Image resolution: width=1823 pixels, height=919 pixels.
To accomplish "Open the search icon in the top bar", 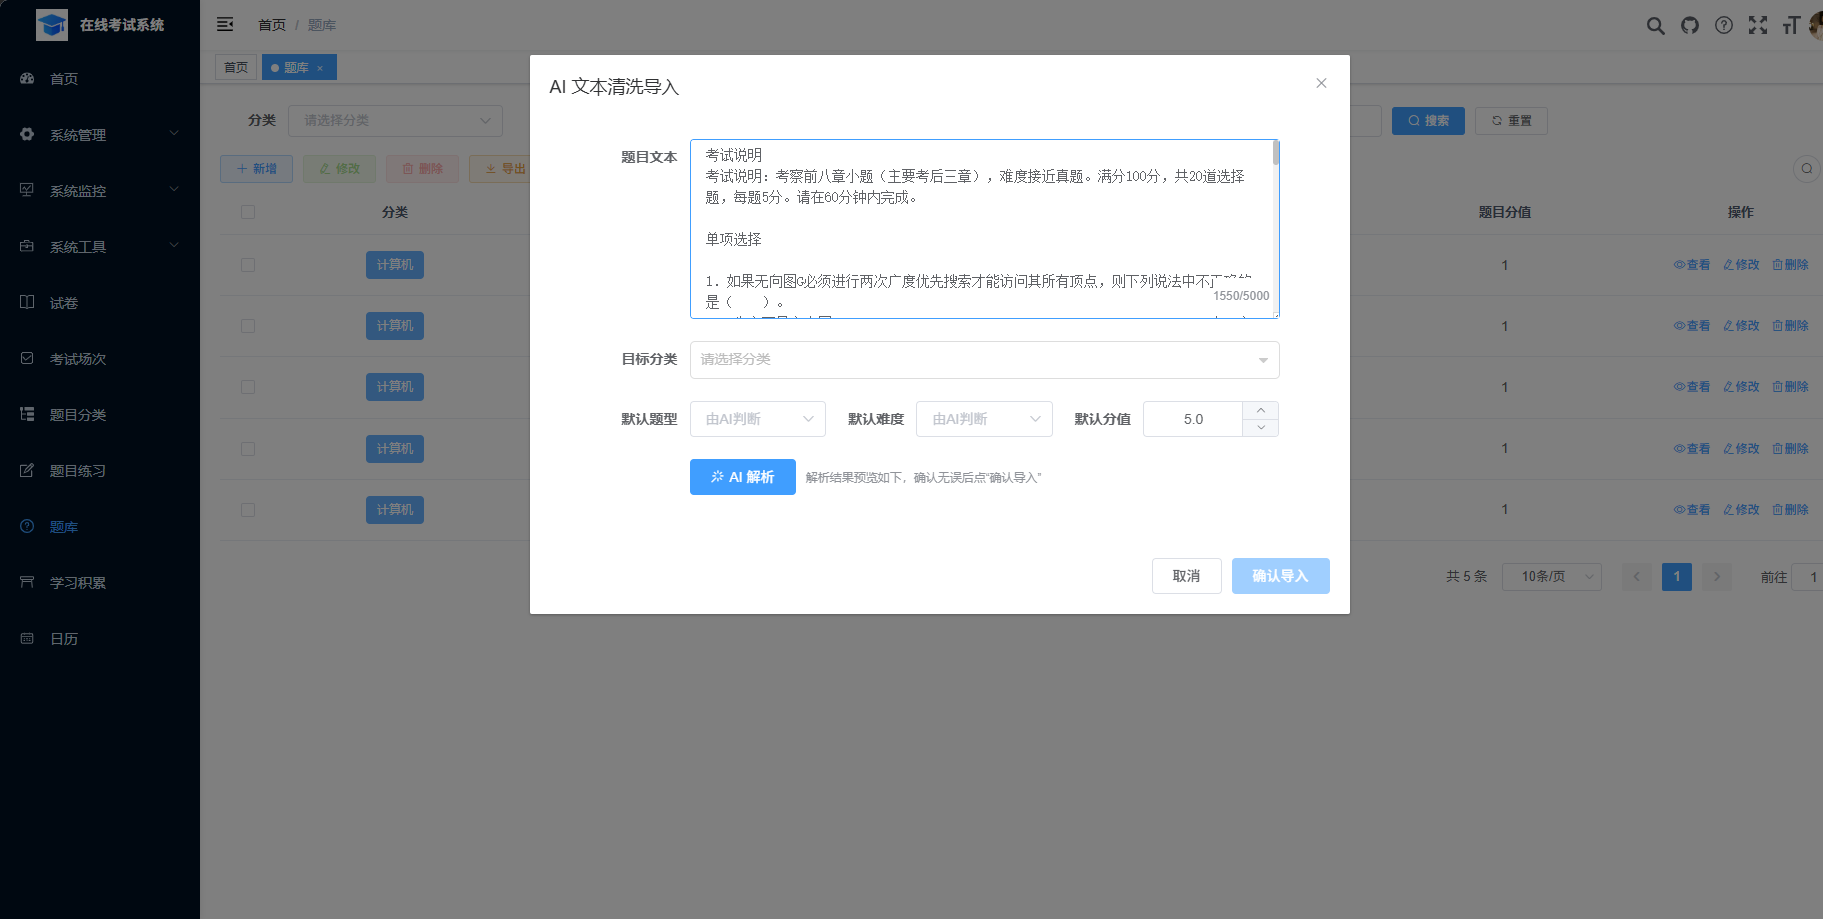I will [1656, 25].
